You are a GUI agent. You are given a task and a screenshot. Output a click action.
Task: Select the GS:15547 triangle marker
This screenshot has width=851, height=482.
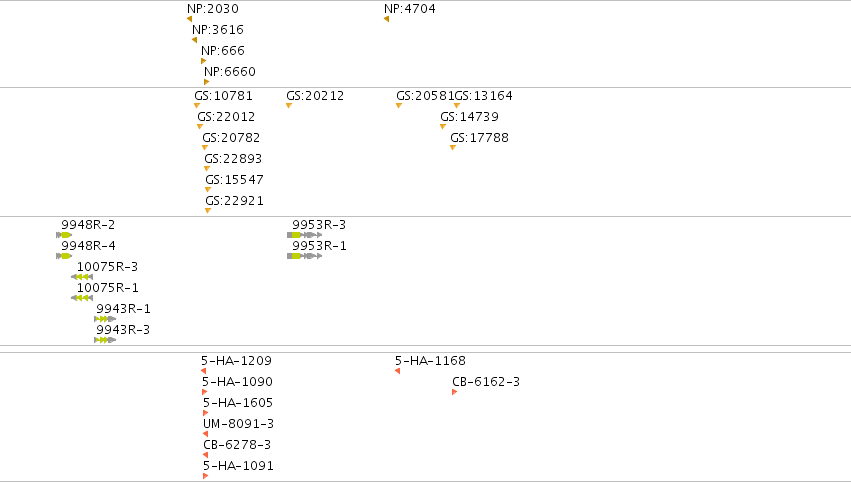pos(208,189)
